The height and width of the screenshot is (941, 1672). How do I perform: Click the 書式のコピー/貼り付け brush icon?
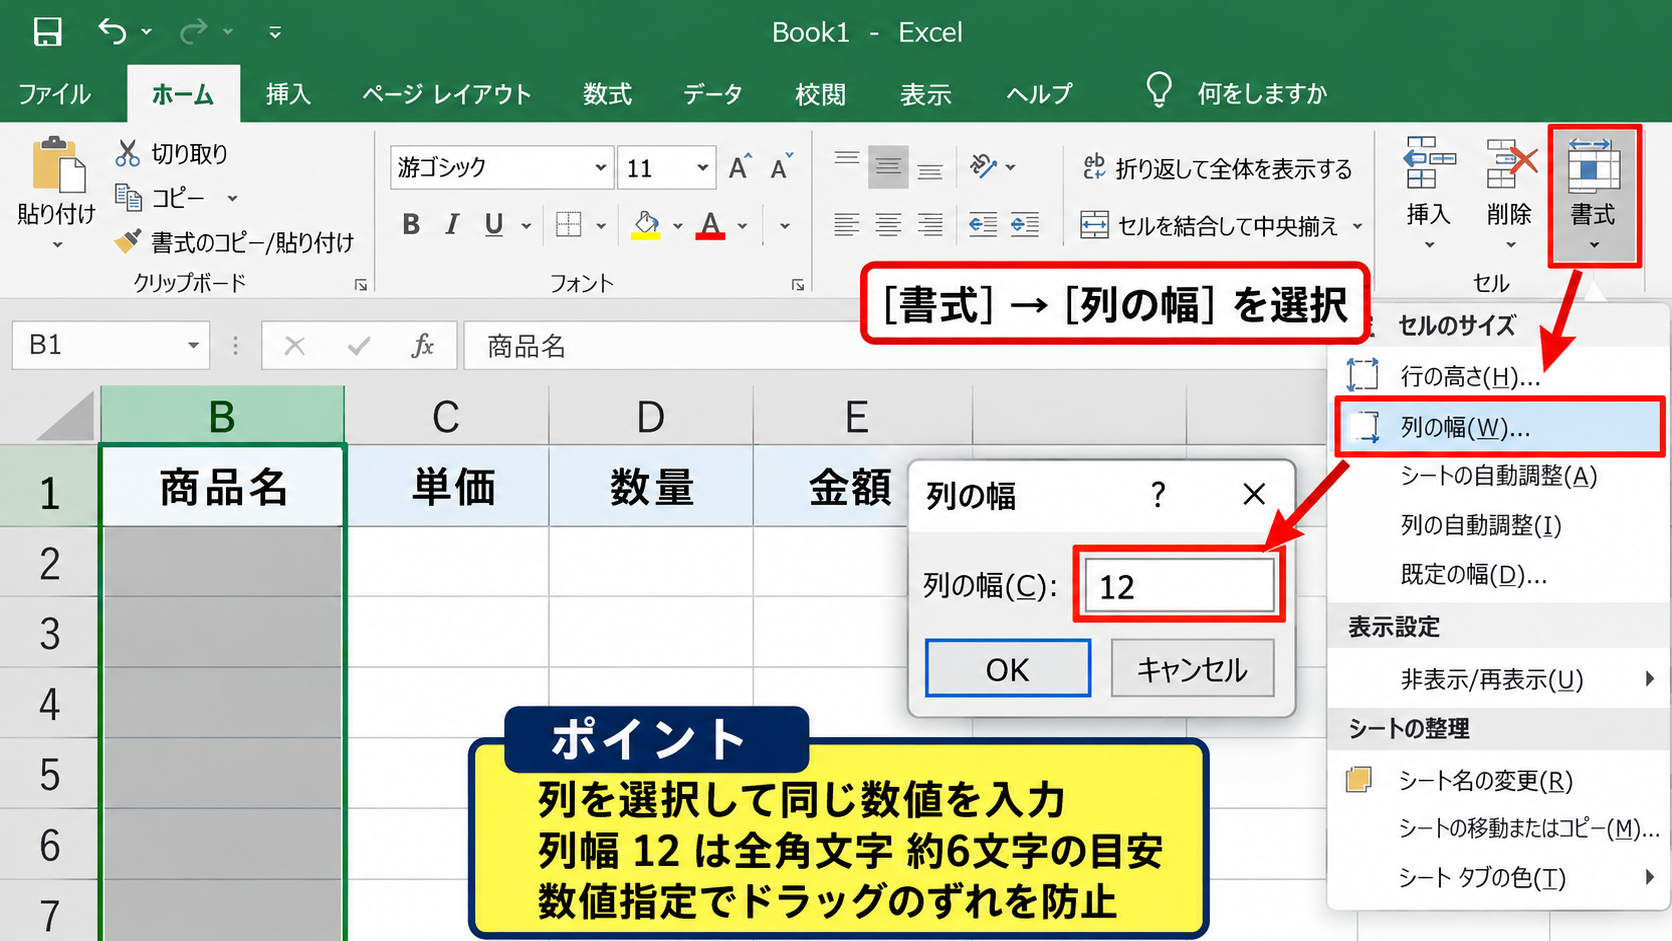coord(127,241)
